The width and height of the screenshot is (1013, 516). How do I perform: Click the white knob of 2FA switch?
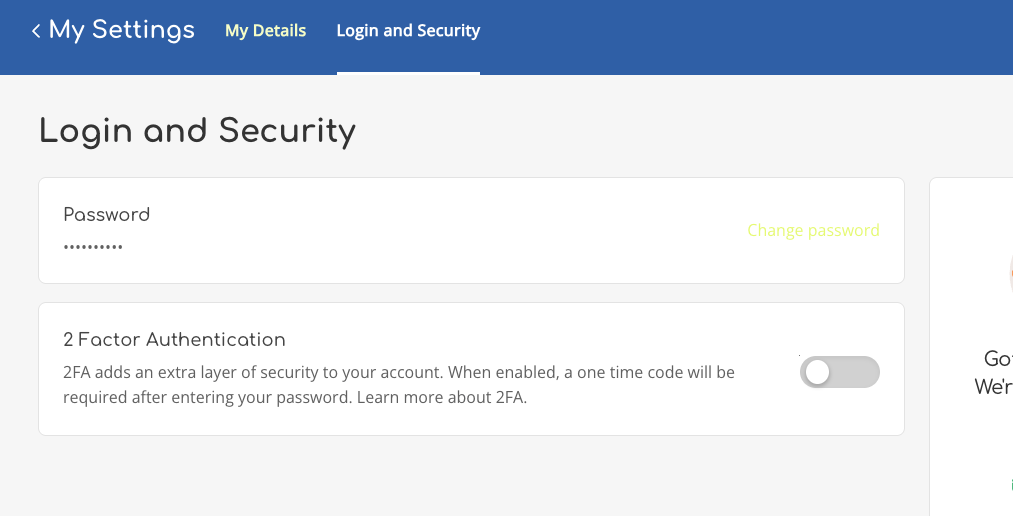coord(818,372)
